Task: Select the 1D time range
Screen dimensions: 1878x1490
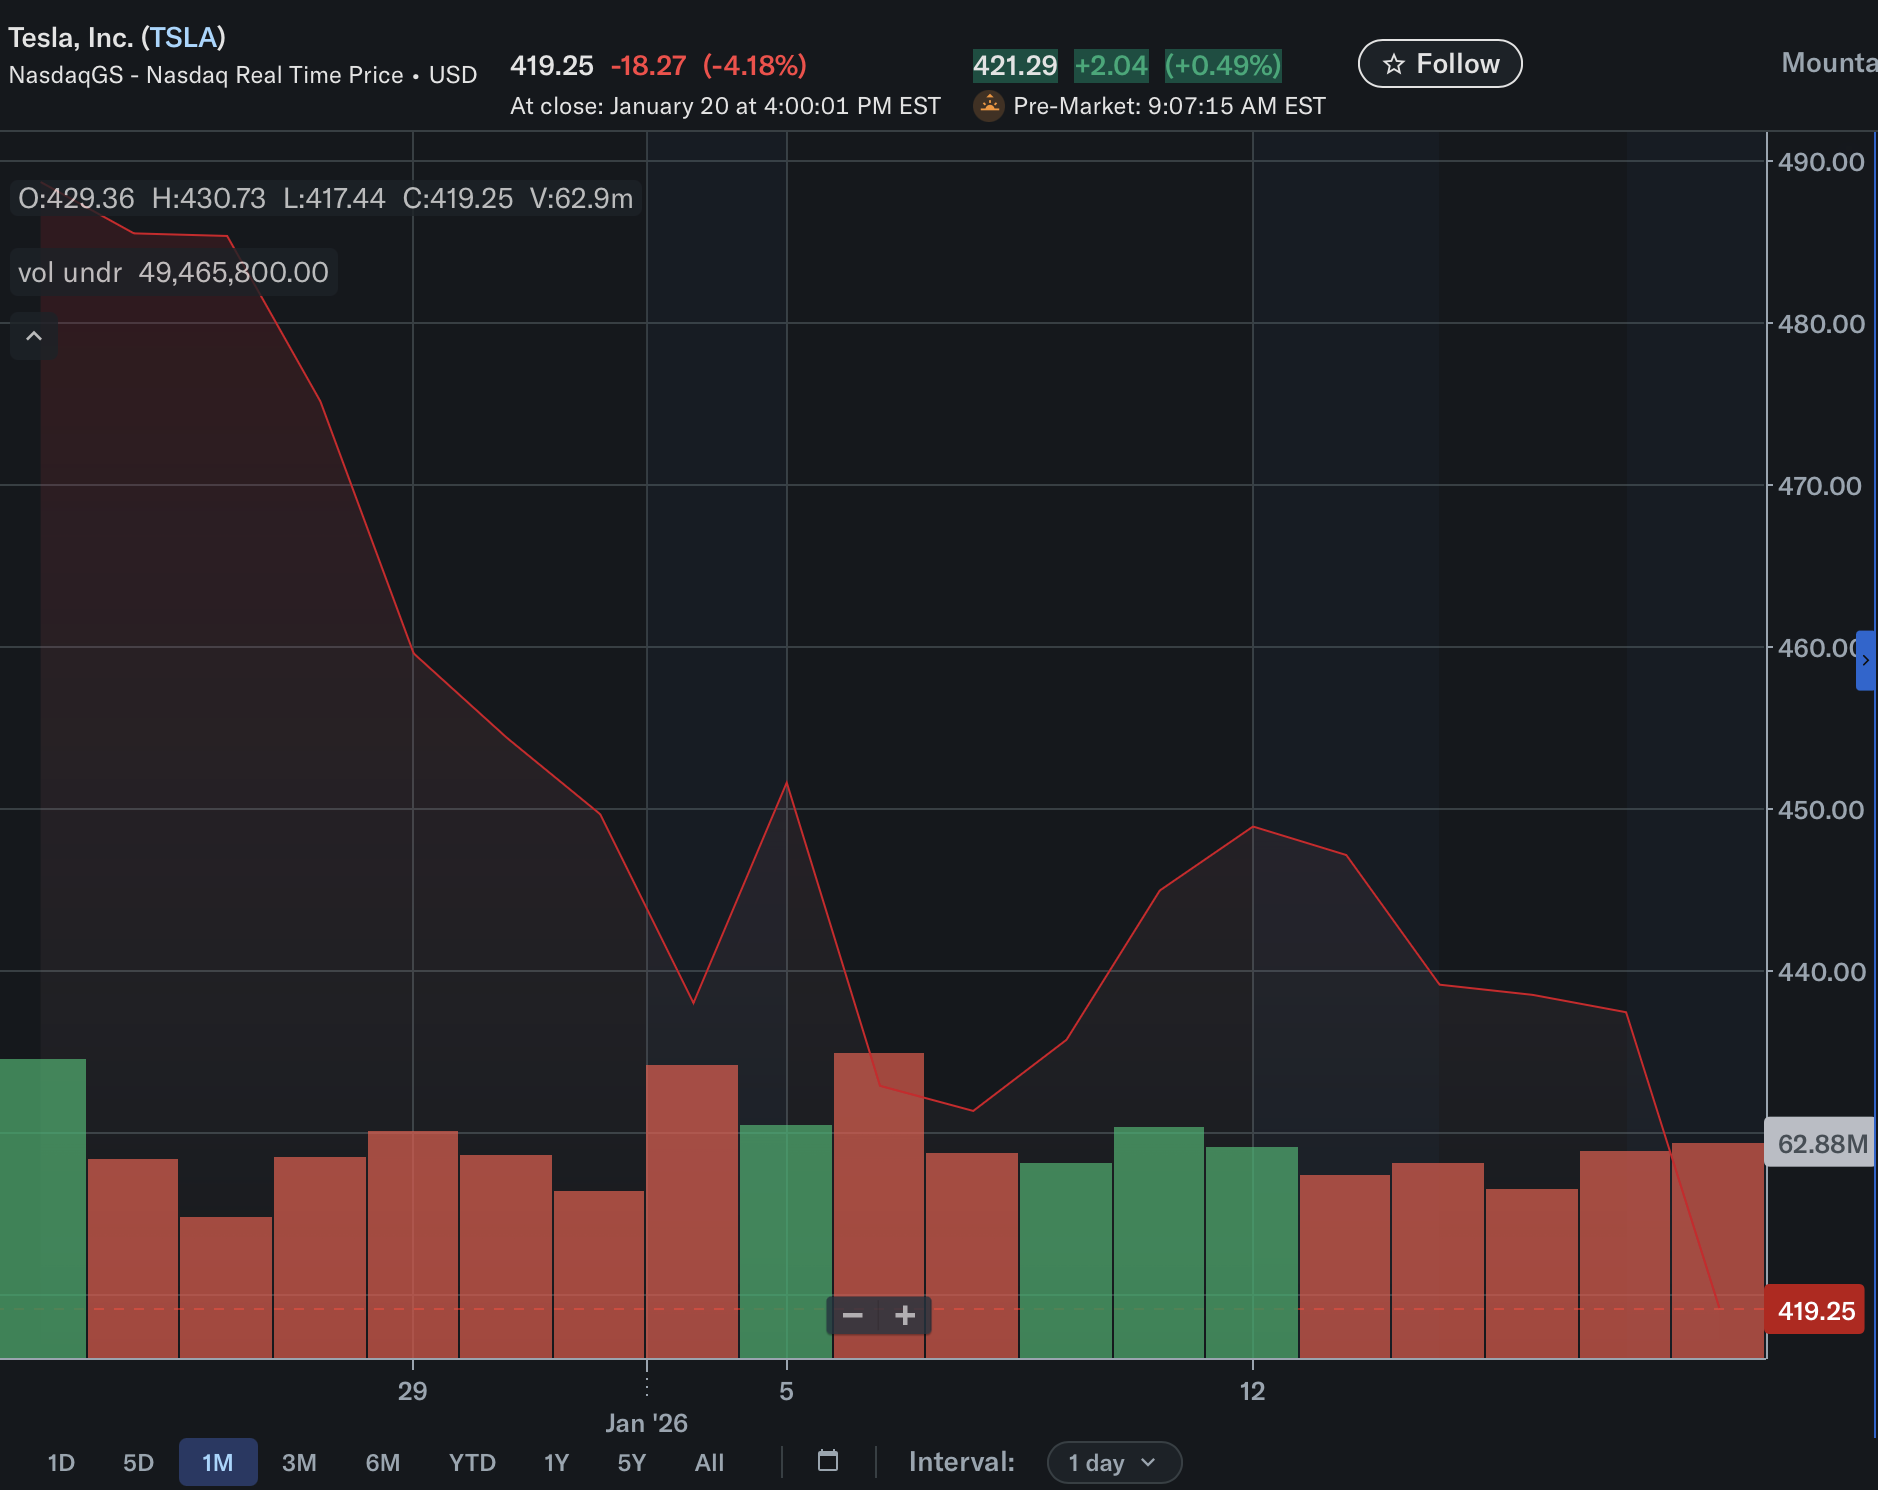Action: pyautogui.click(x=61, y=1463)
